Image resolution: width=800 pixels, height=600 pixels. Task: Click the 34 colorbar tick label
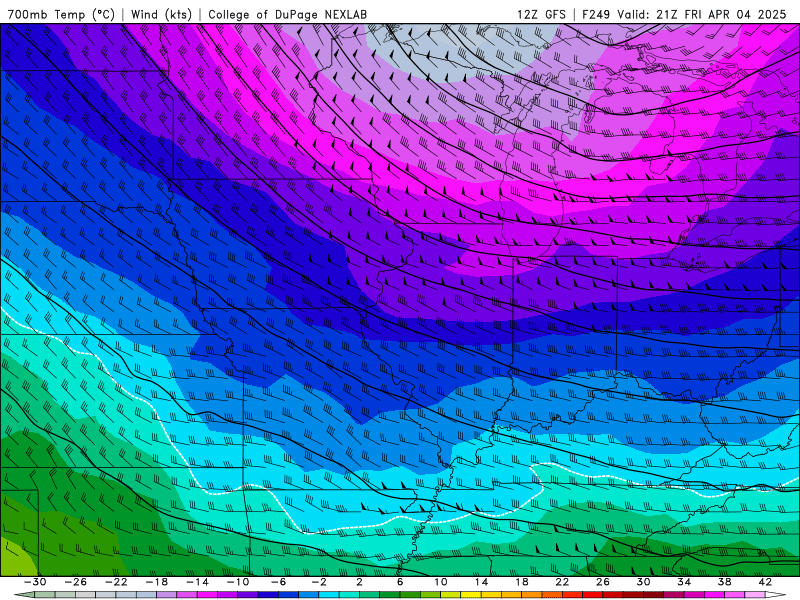point(684,582)
